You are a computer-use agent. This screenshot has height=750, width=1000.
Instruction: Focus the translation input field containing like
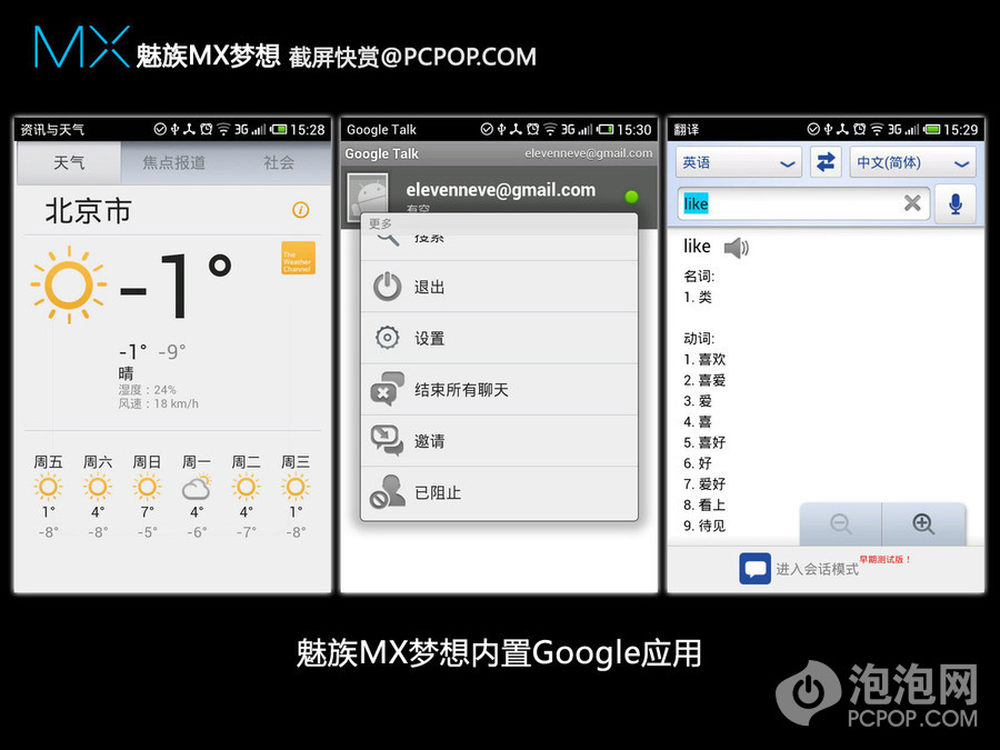(804, 204)
